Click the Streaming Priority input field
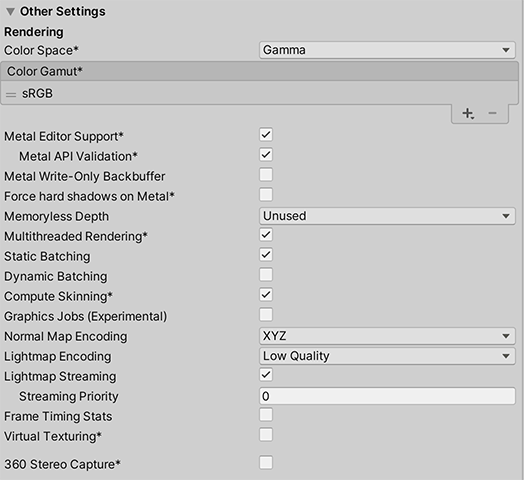Screen dimensions: 524x480 [x=387, y=396]
